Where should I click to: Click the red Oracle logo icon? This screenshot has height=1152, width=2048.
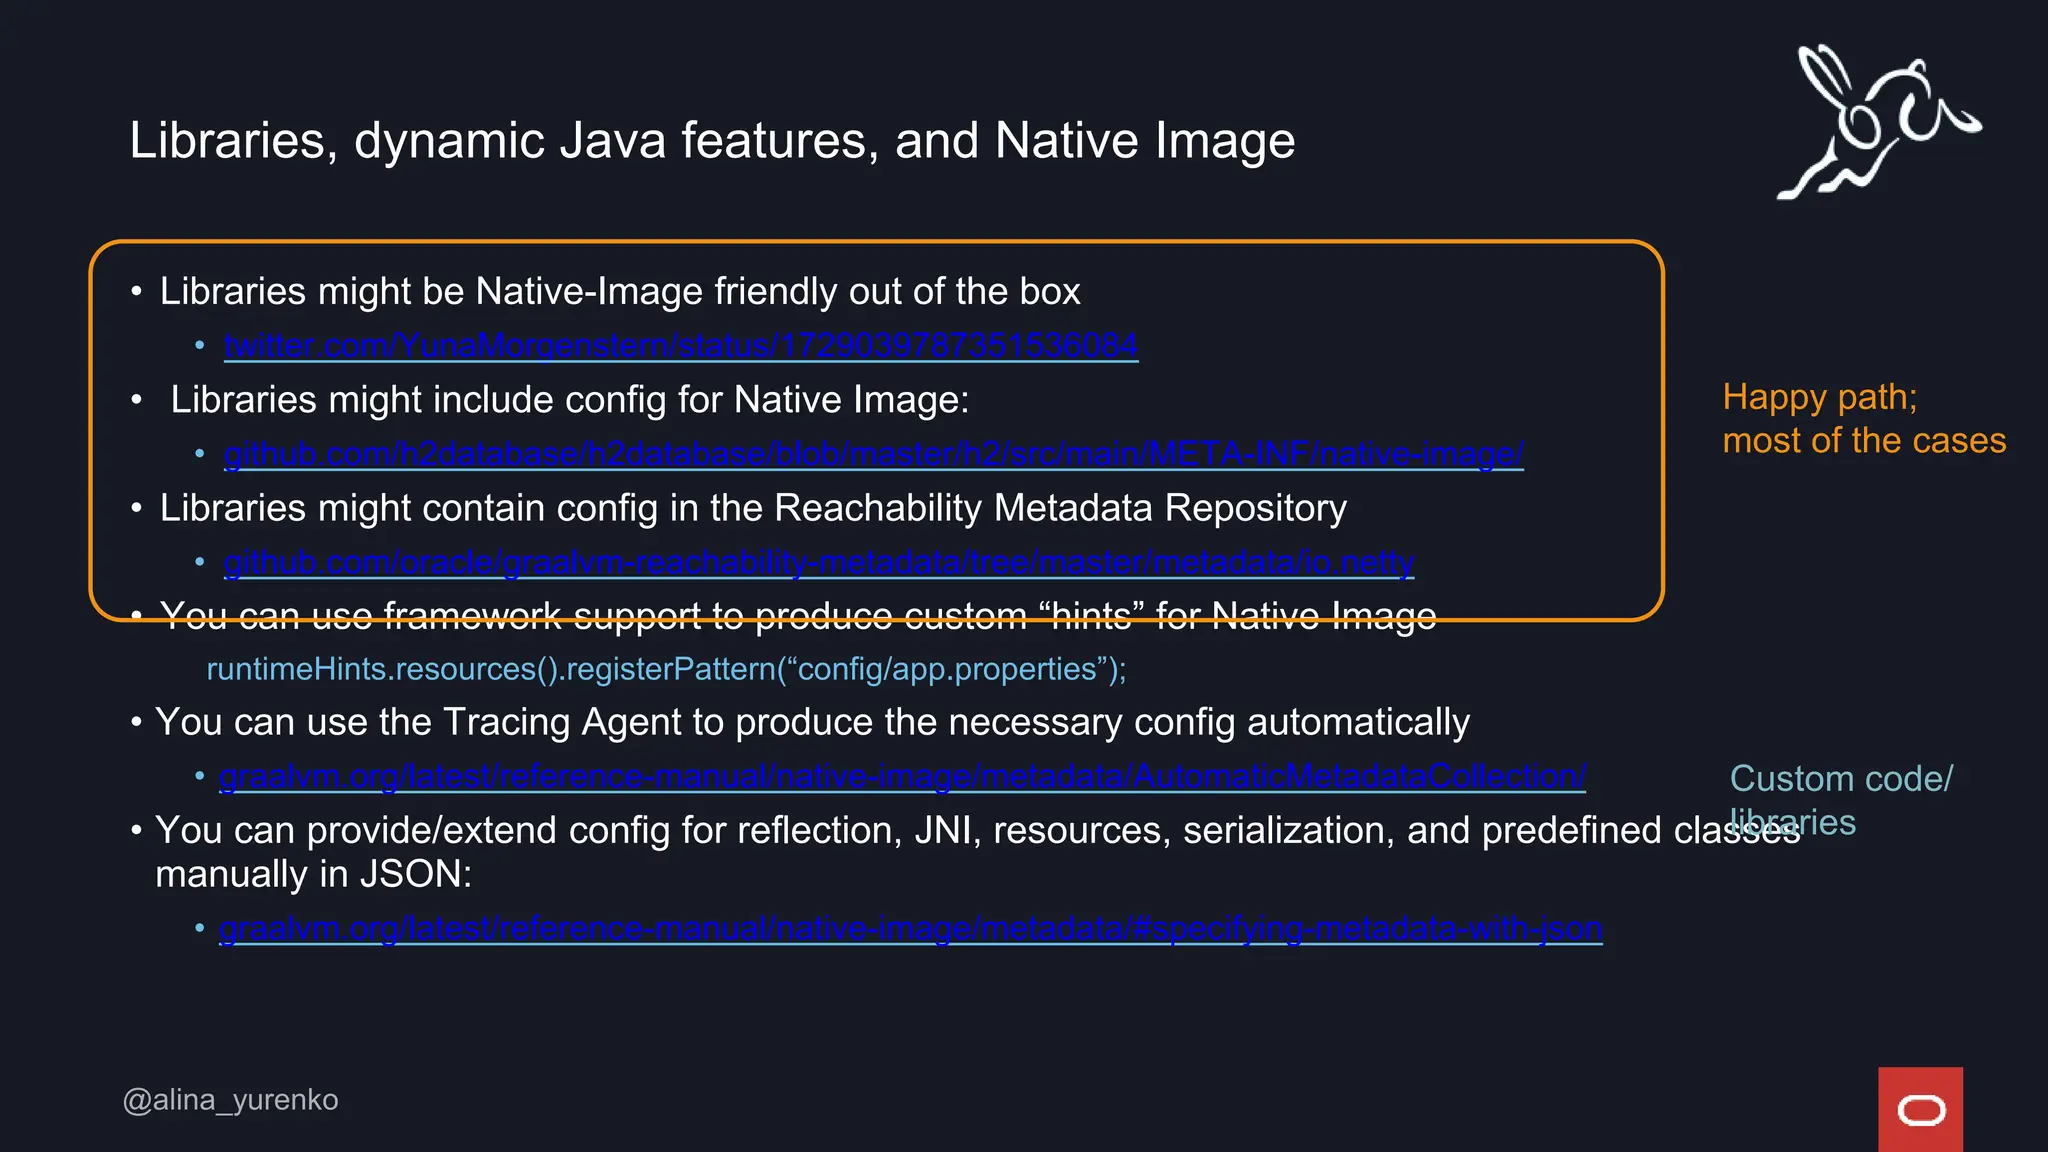point(1920,1109)
